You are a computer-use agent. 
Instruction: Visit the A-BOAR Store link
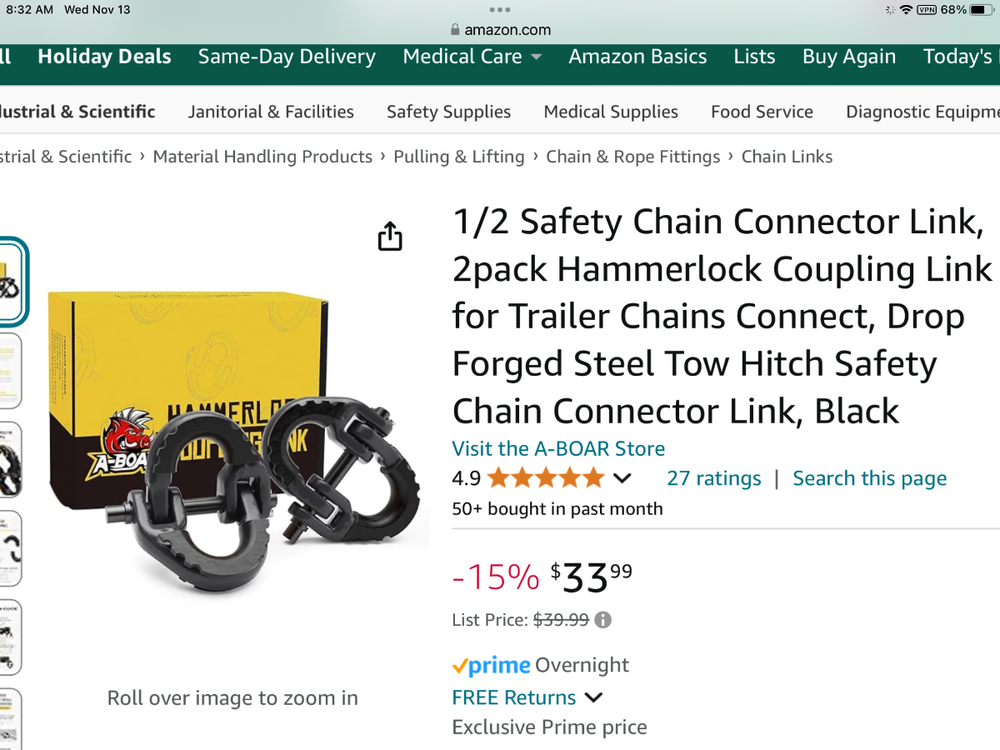[x=558, y=448]
